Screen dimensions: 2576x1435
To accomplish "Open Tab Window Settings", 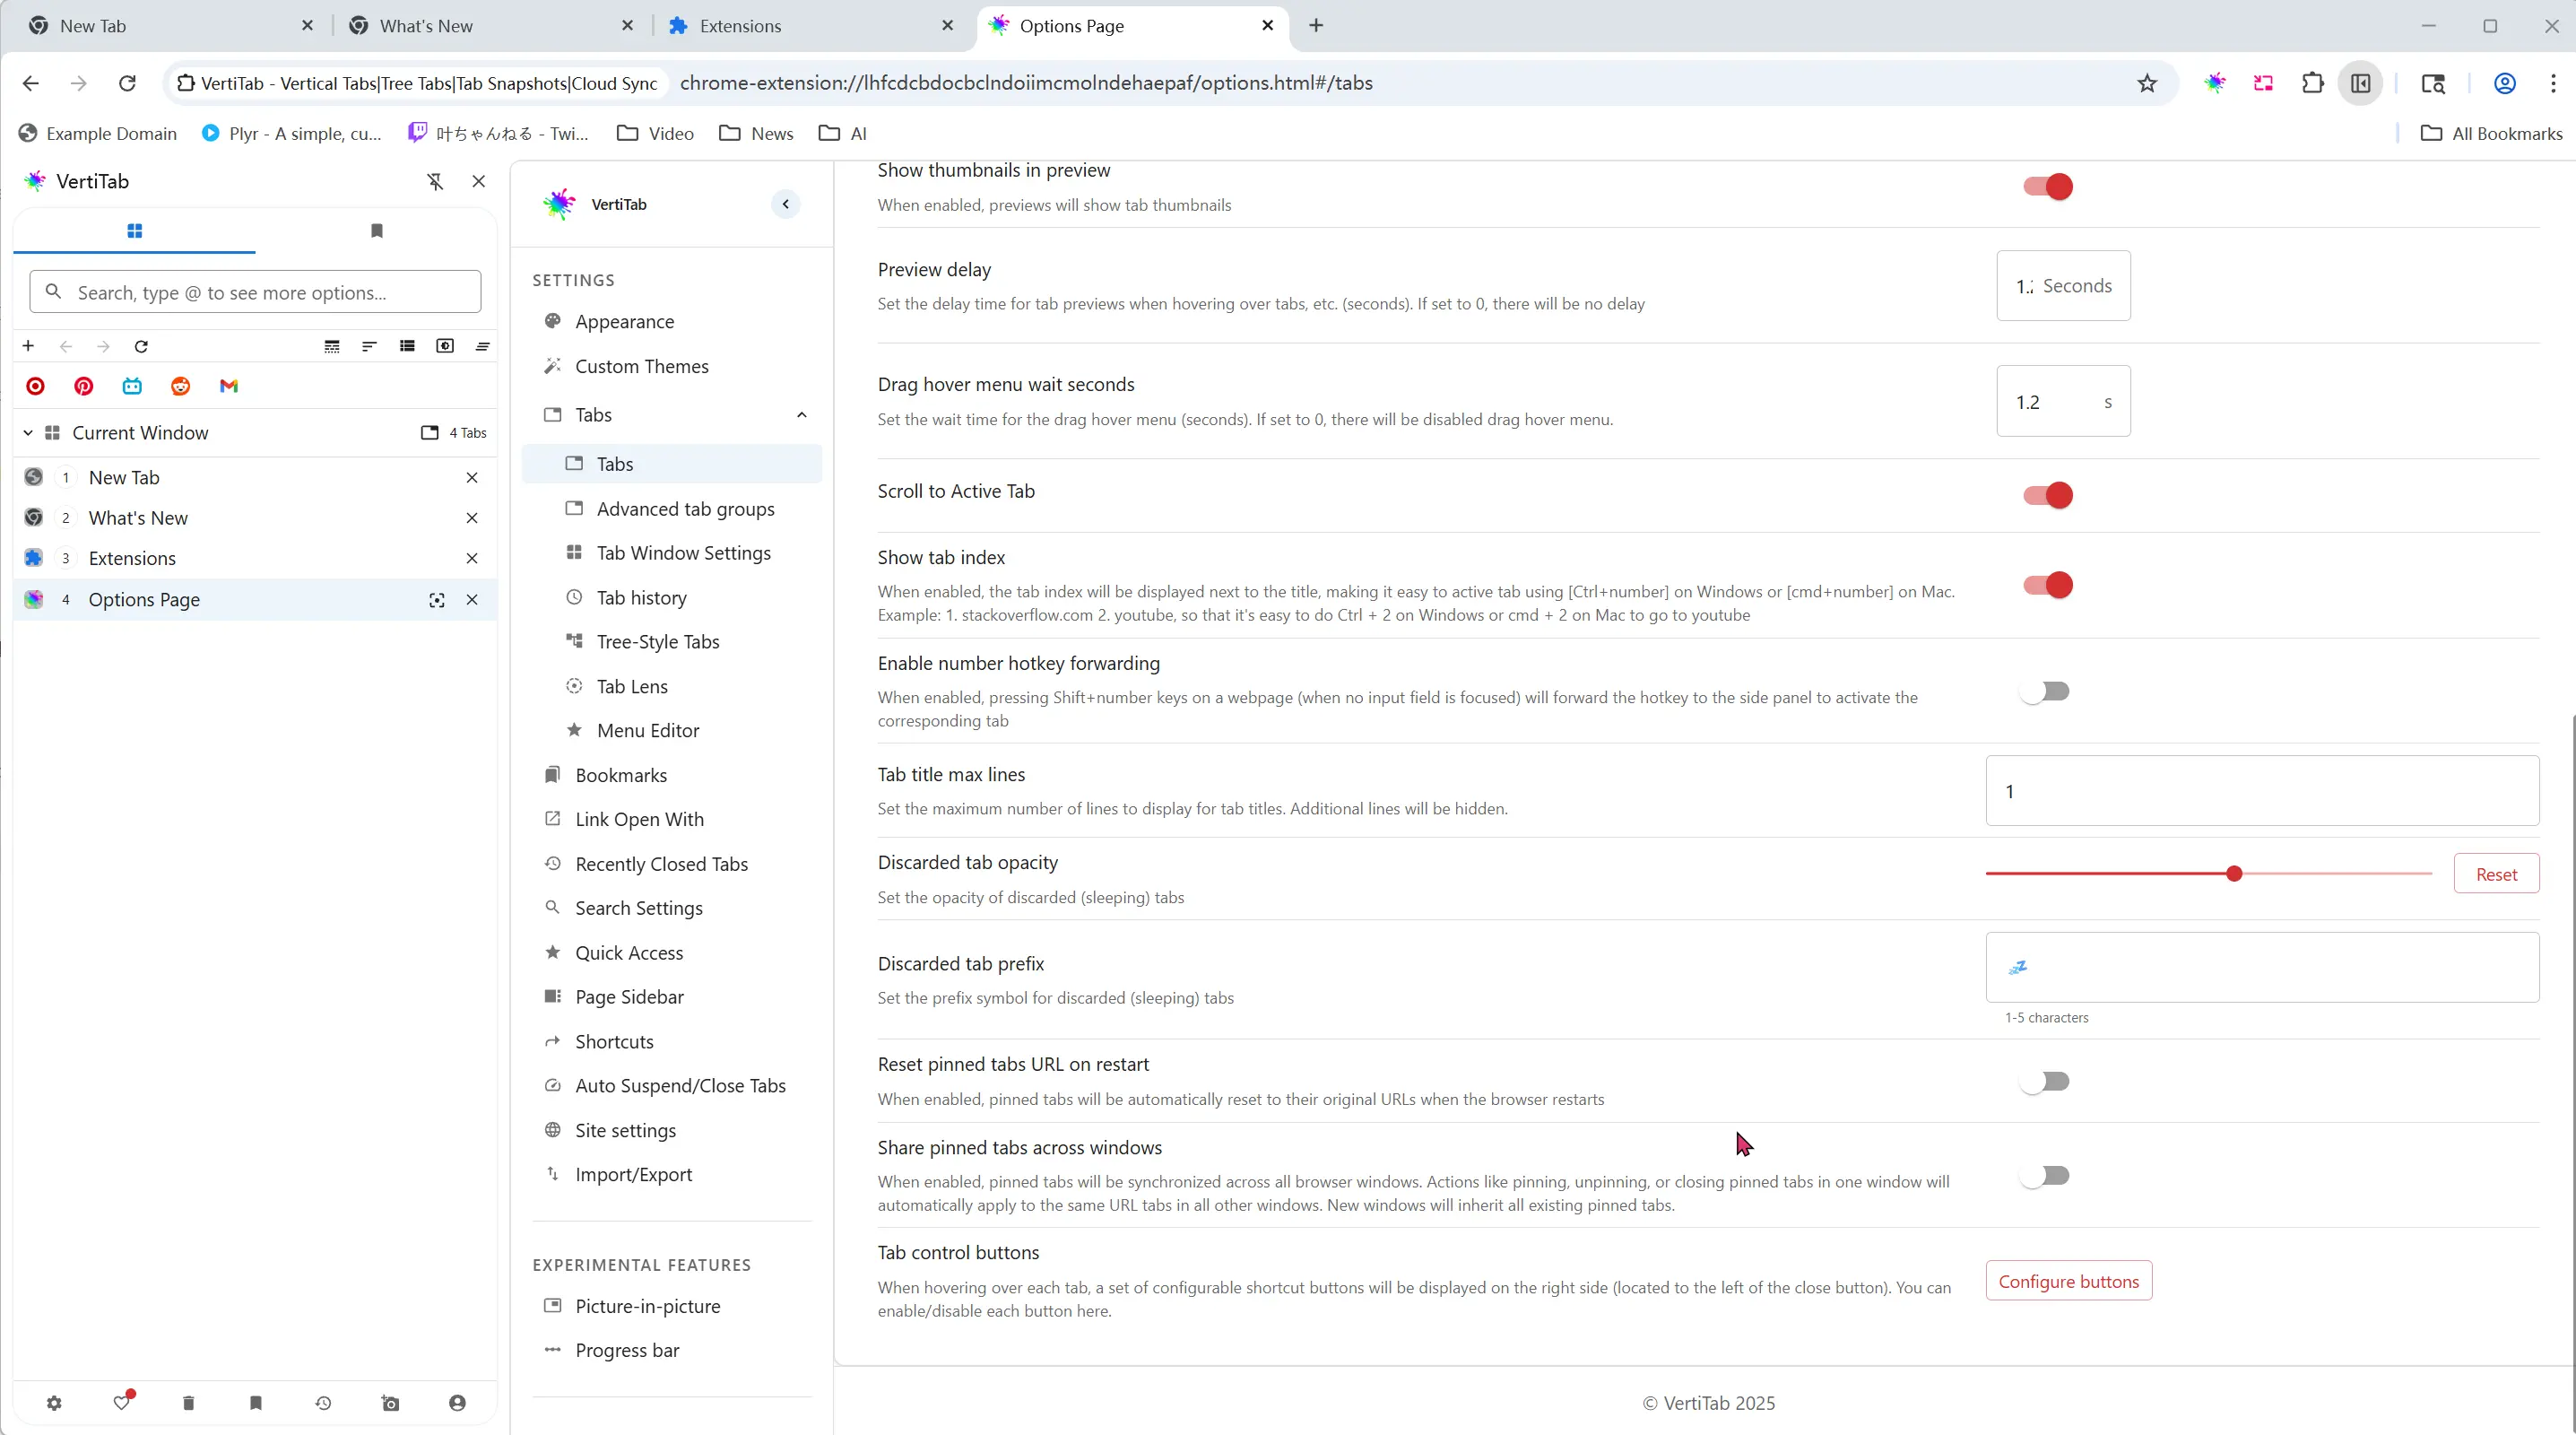I will (x=672, y=553).
